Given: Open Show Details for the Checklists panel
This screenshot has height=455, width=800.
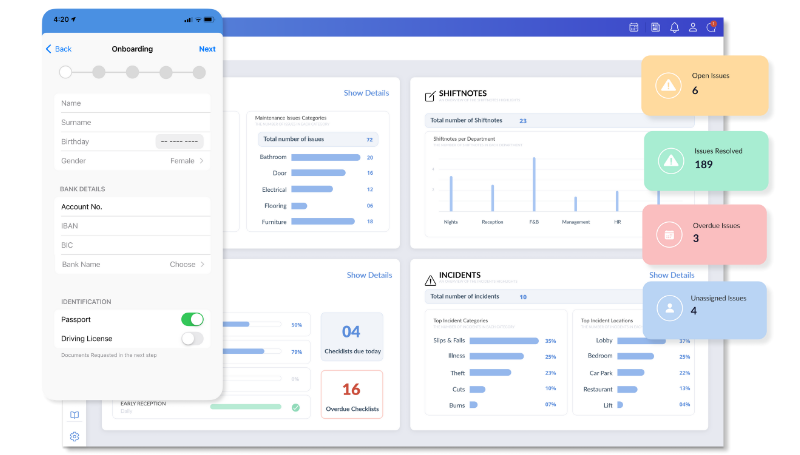Looking at the screenshot, I should tap(369, 275).
